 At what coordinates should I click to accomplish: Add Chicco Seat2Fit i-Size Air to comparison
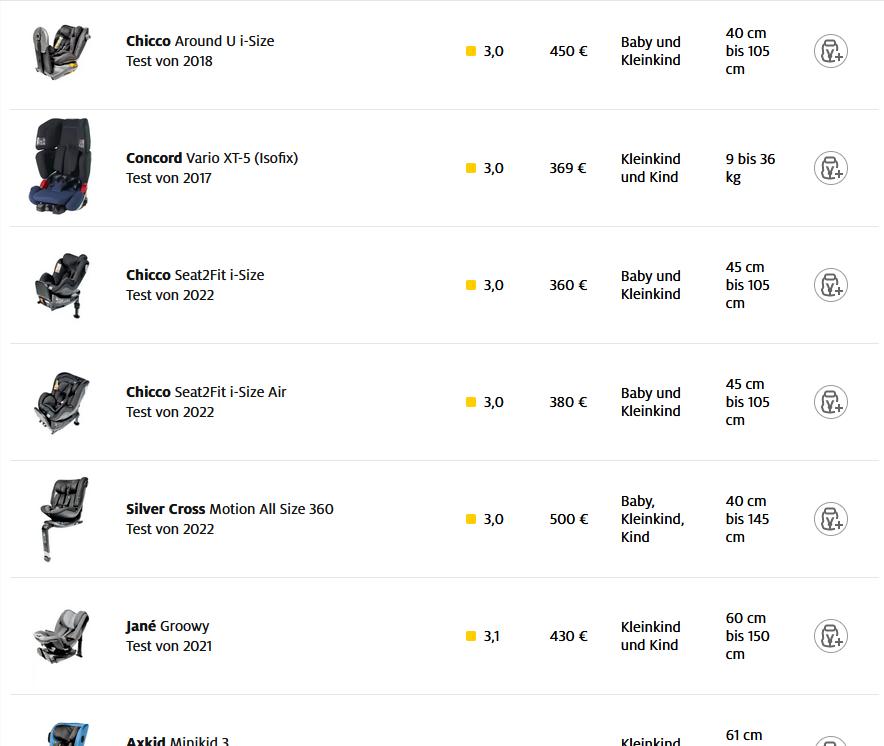[830, 402]
